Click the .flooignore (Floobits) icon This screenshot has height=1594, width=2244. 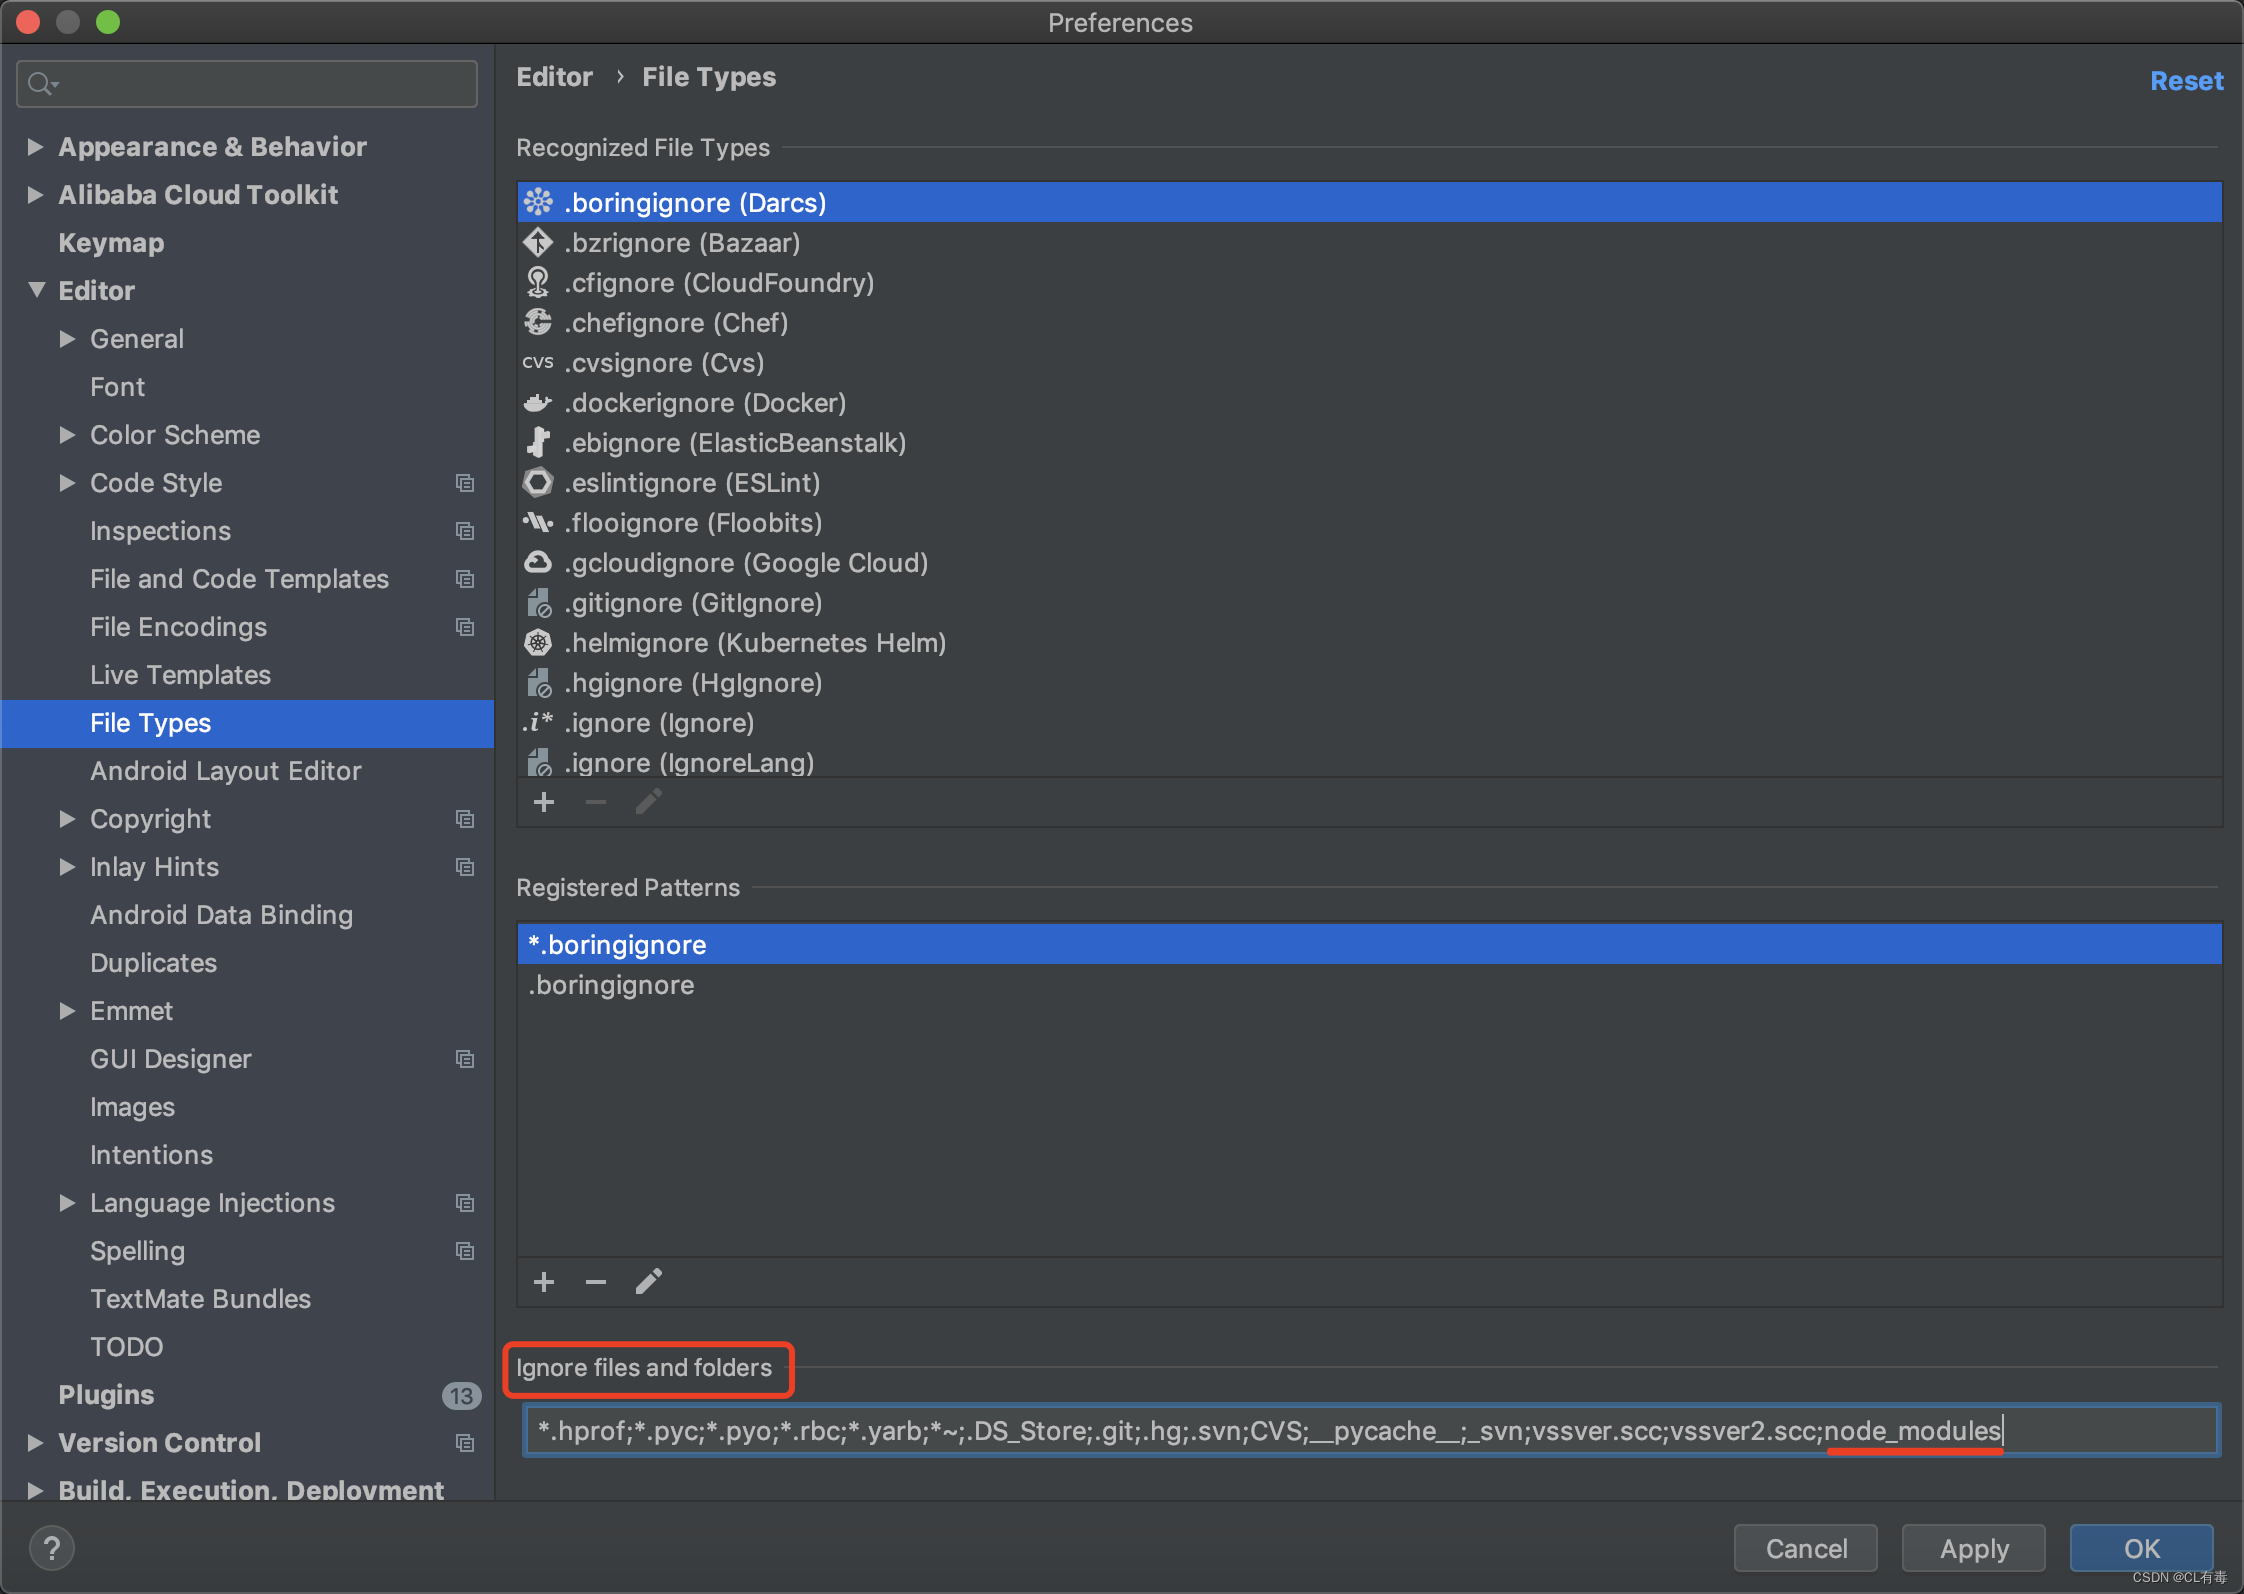(538, 523)
